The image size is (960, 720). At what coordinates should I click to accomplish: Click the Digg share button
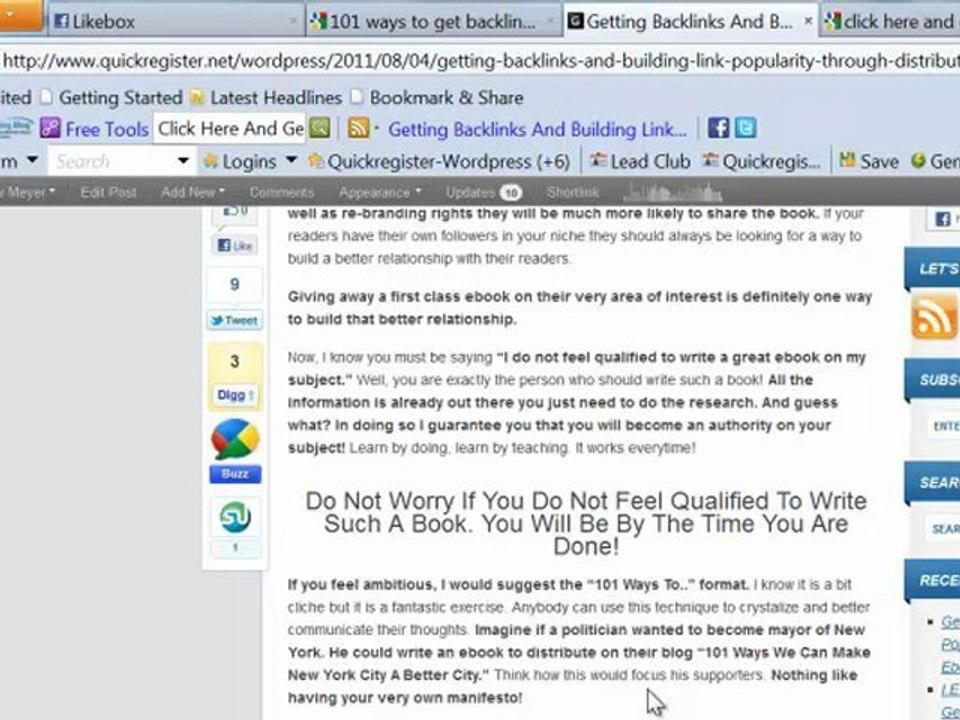pyautogui.click(x=235, y=395)
